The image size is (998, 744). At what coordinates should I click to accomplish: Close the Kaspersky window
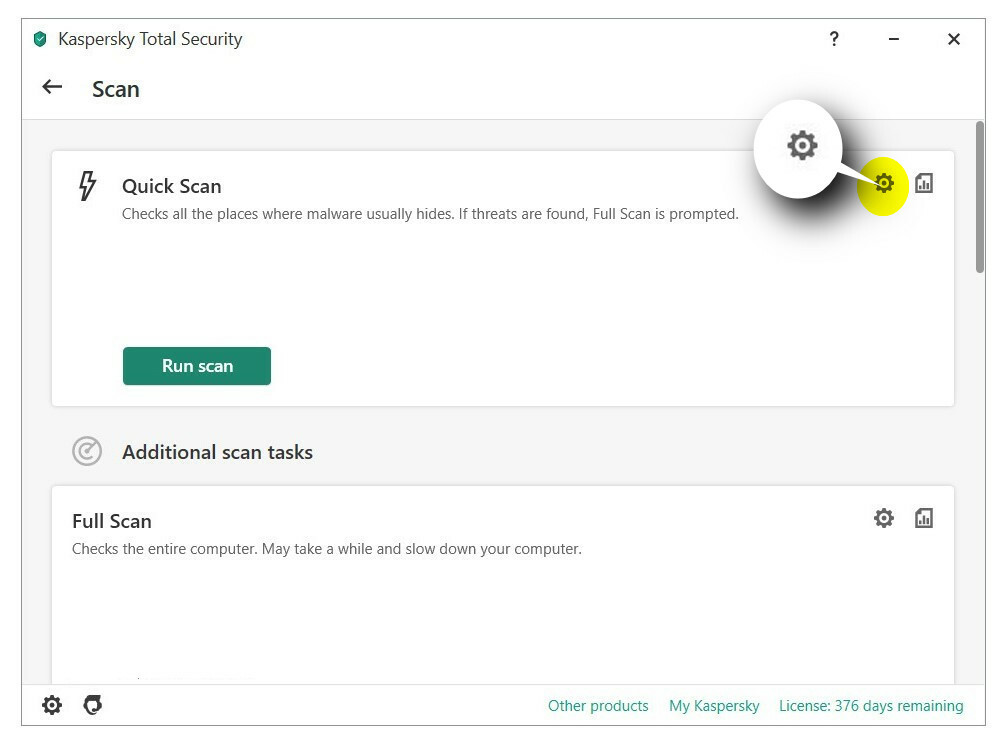[x=953, y=39]
